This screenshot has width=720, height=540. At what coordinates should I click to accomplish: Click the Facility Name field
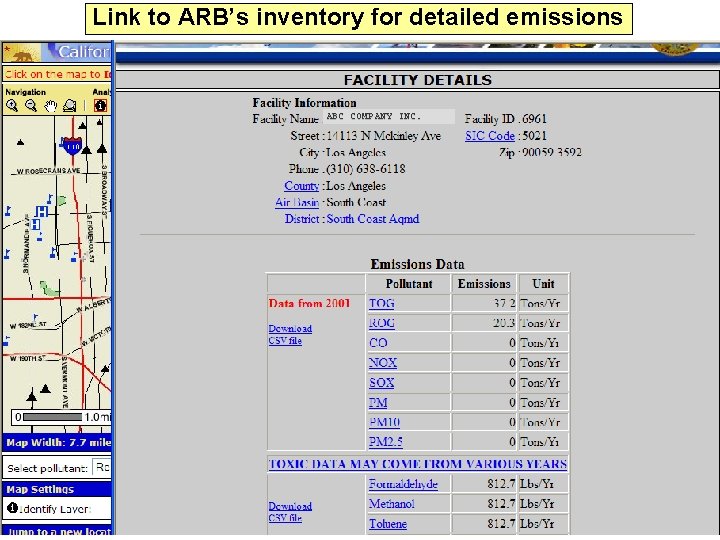click(x=388, y=117)
